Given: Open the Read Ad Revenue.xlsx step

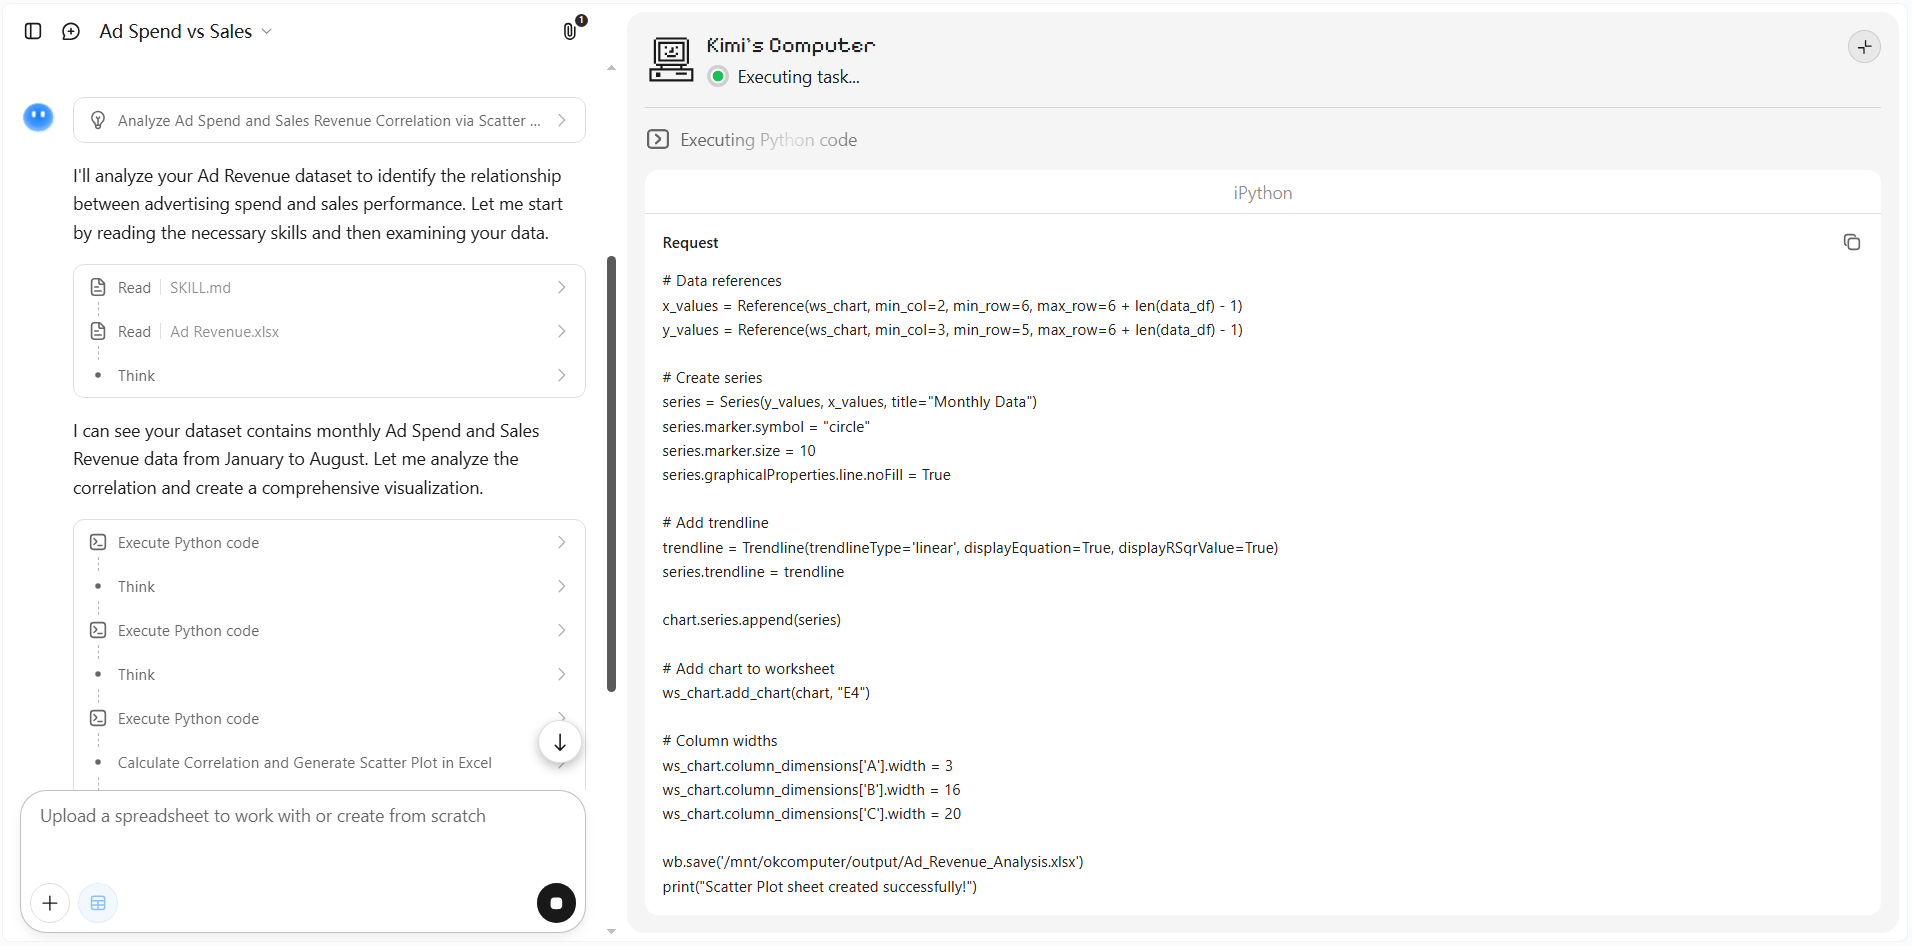Looking at the screenshot, I should click(x=329, y=332).
